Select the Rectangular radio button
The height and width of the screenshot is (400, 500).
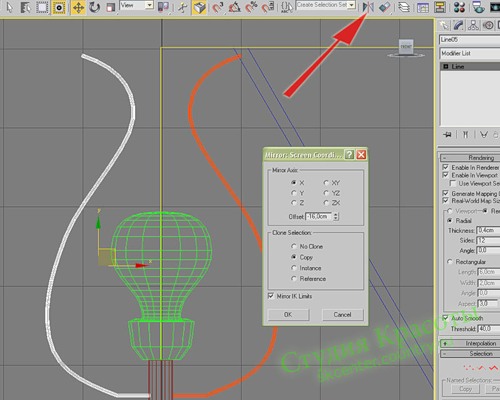coord(450,262)
